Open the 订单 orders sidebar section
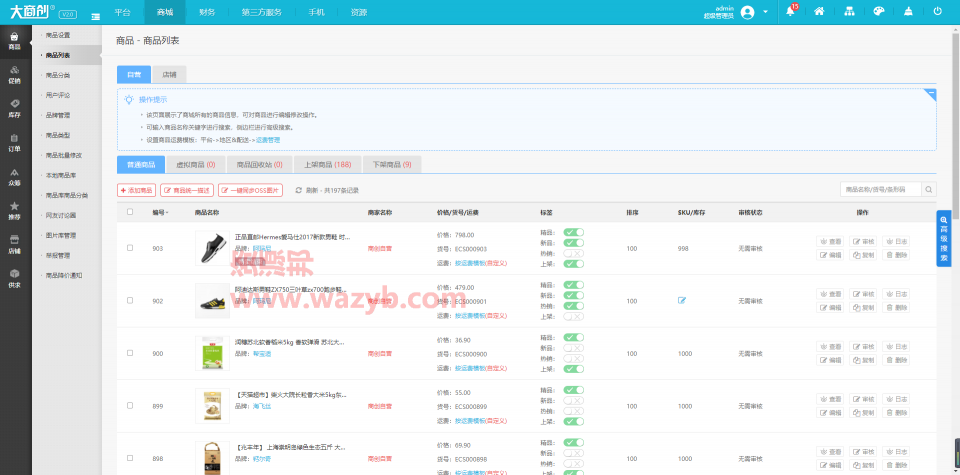The image size is (960, 475). coord(14,143)
